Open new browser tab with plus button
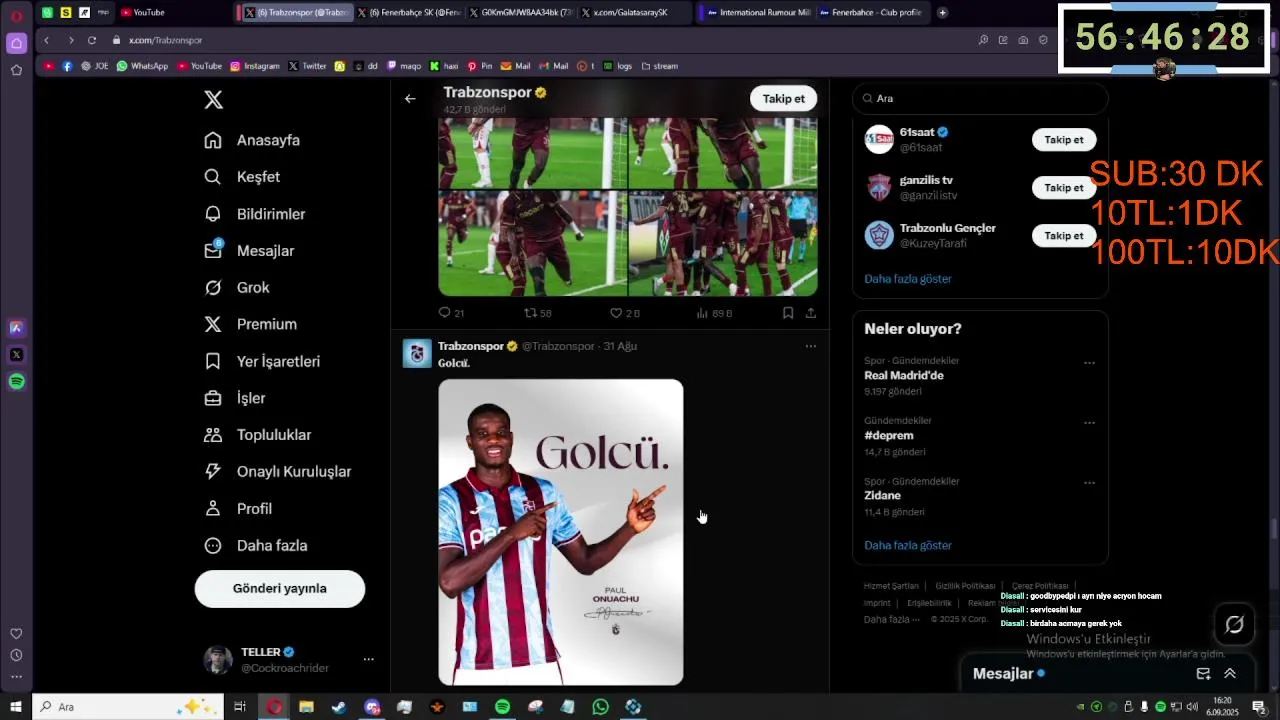The width and height of the screenshot is (1280, 720). [942, 13]
